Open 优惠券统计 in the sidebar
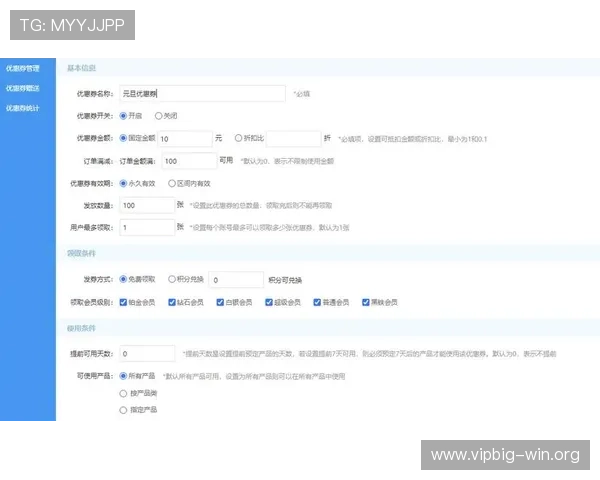The width and height of the screenshot is (600, 480). click(x=23, y=108)
